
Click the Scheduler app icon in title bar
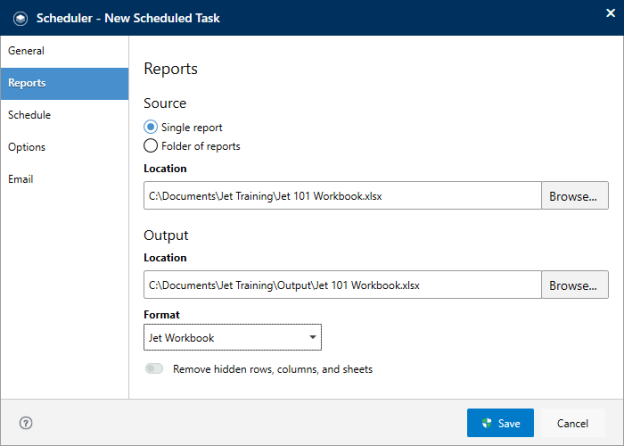20,18
